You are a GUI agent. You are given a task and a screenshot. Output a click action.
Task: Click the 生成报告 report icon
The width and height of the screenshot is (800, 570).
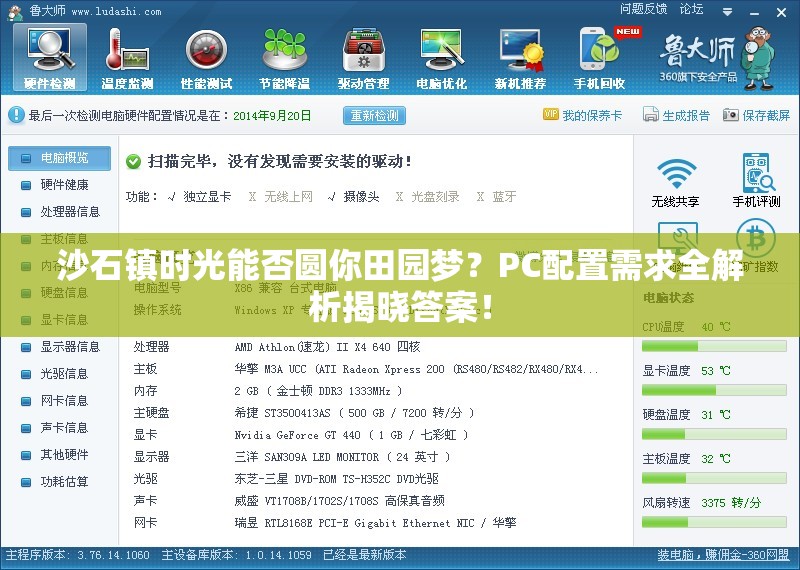(x=651, y=115)
